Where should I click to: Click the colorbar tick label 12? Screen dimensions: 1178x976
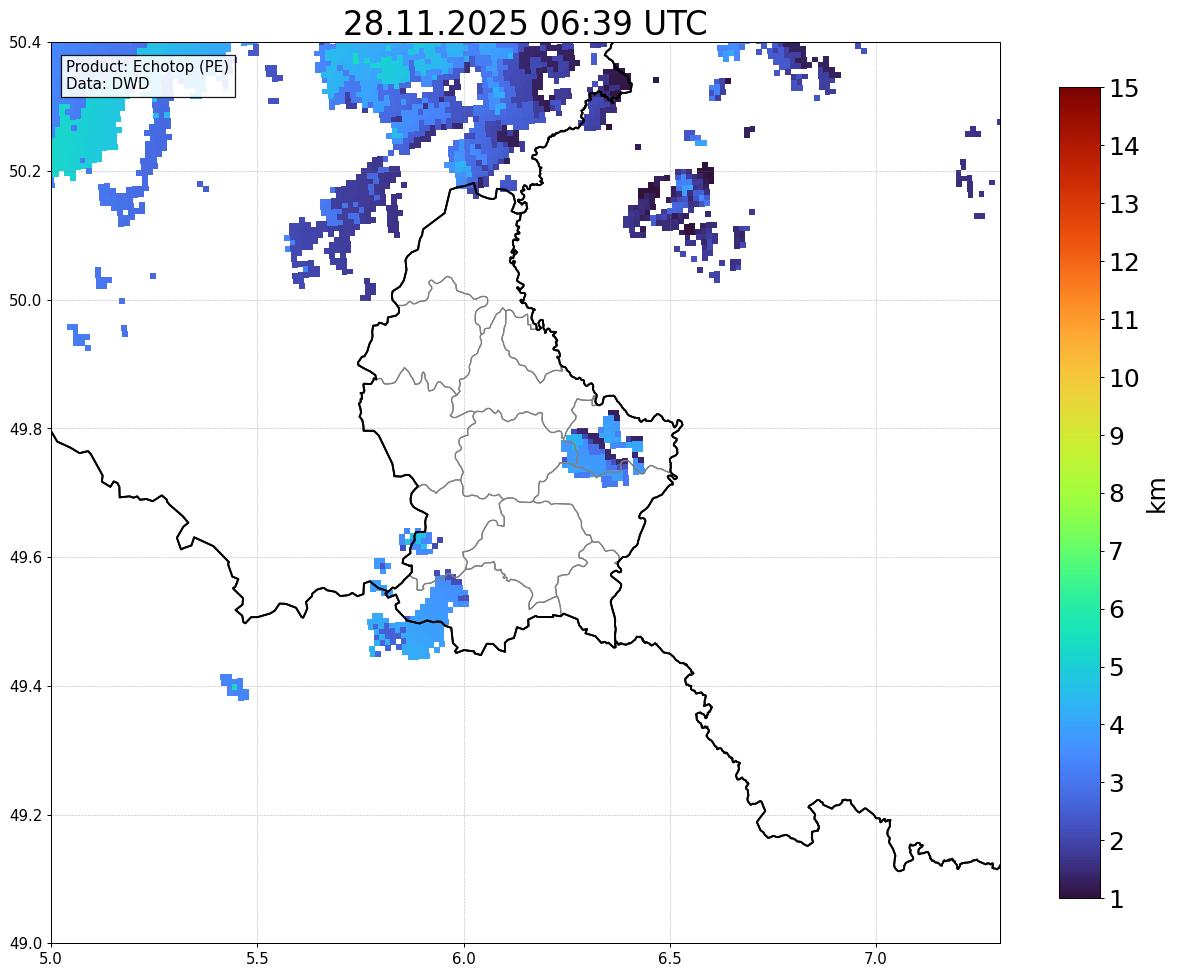pyautogui.click(x=1124, y=262)
